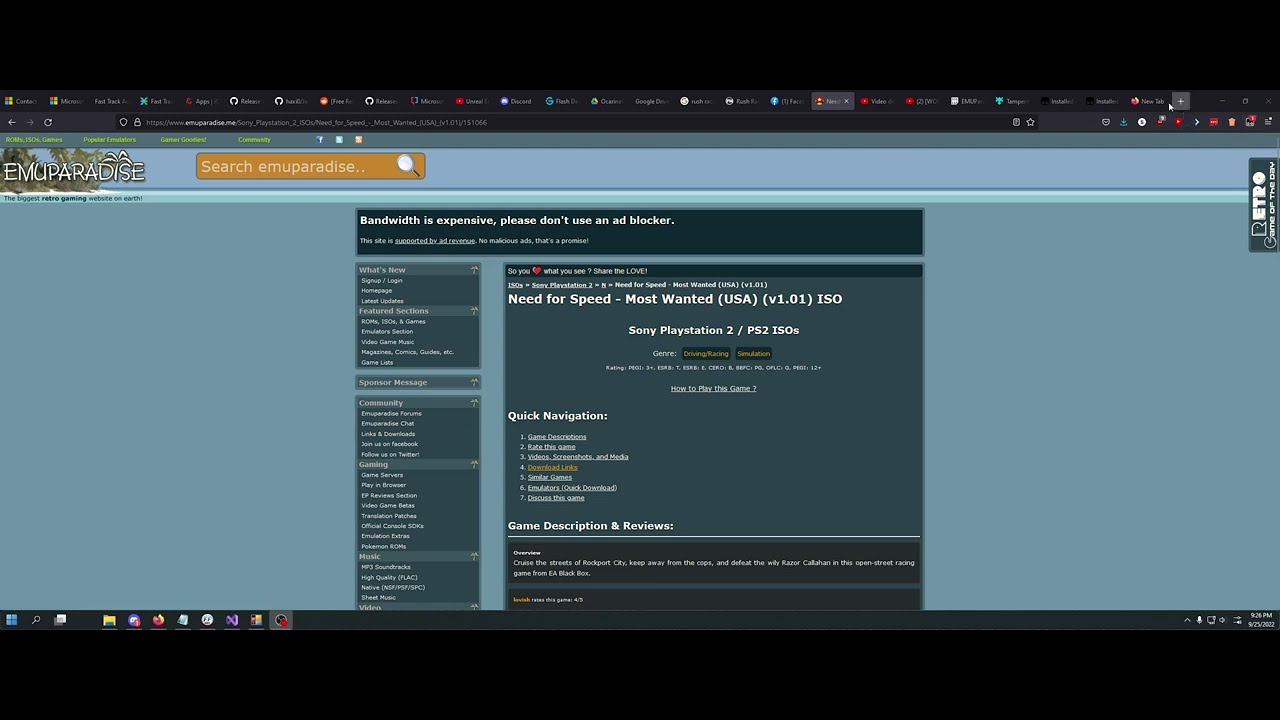
Task: Switch to the New Tab tab
Action: 1148,101
